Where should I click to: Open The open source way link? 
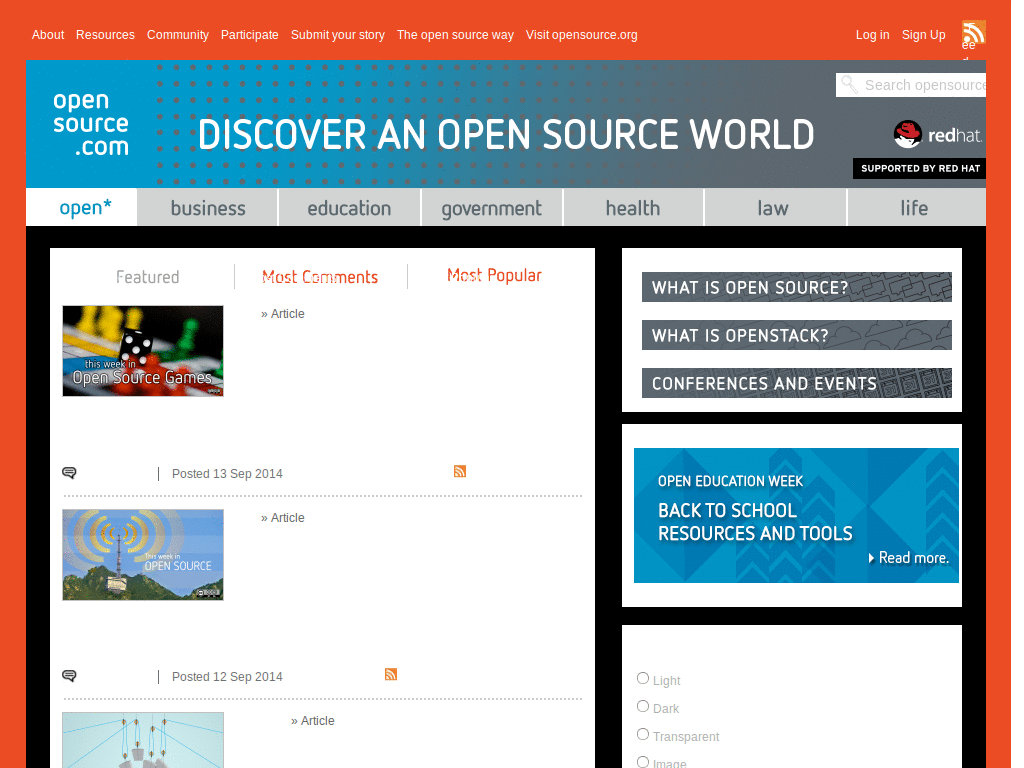455,35
